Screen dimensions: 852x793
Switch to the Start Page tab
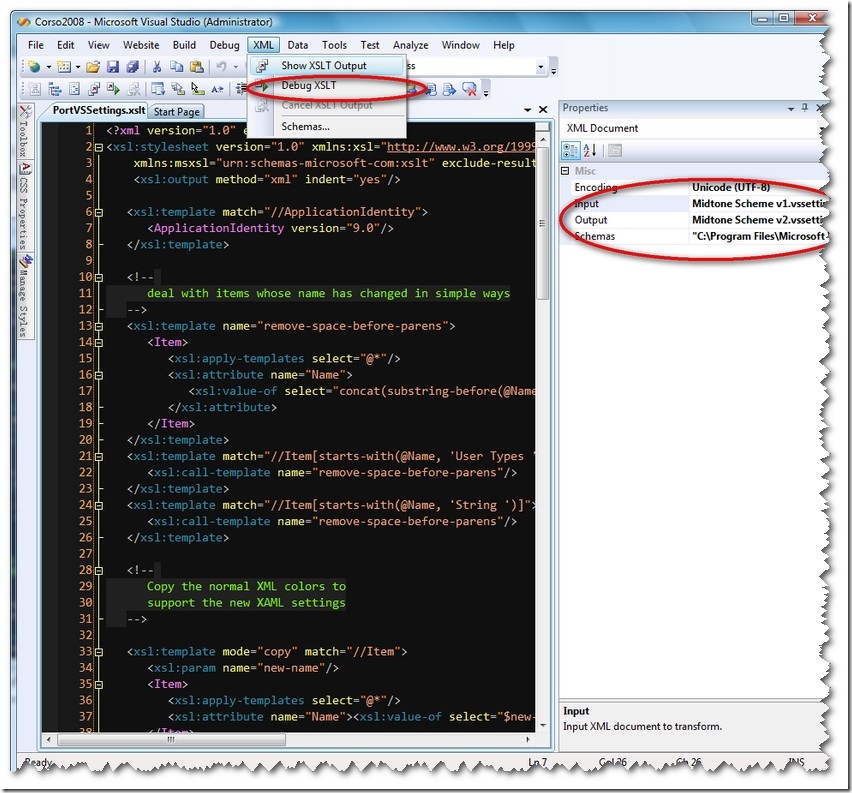point(177,111)
